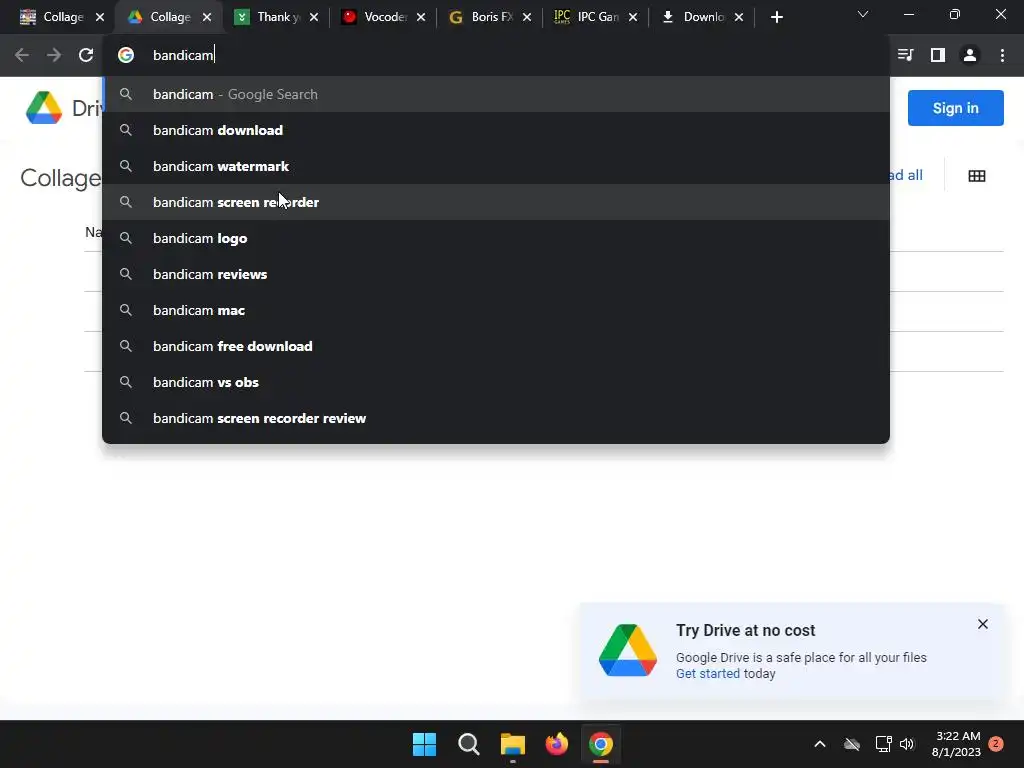Click the Get started link

coord(707,673)
